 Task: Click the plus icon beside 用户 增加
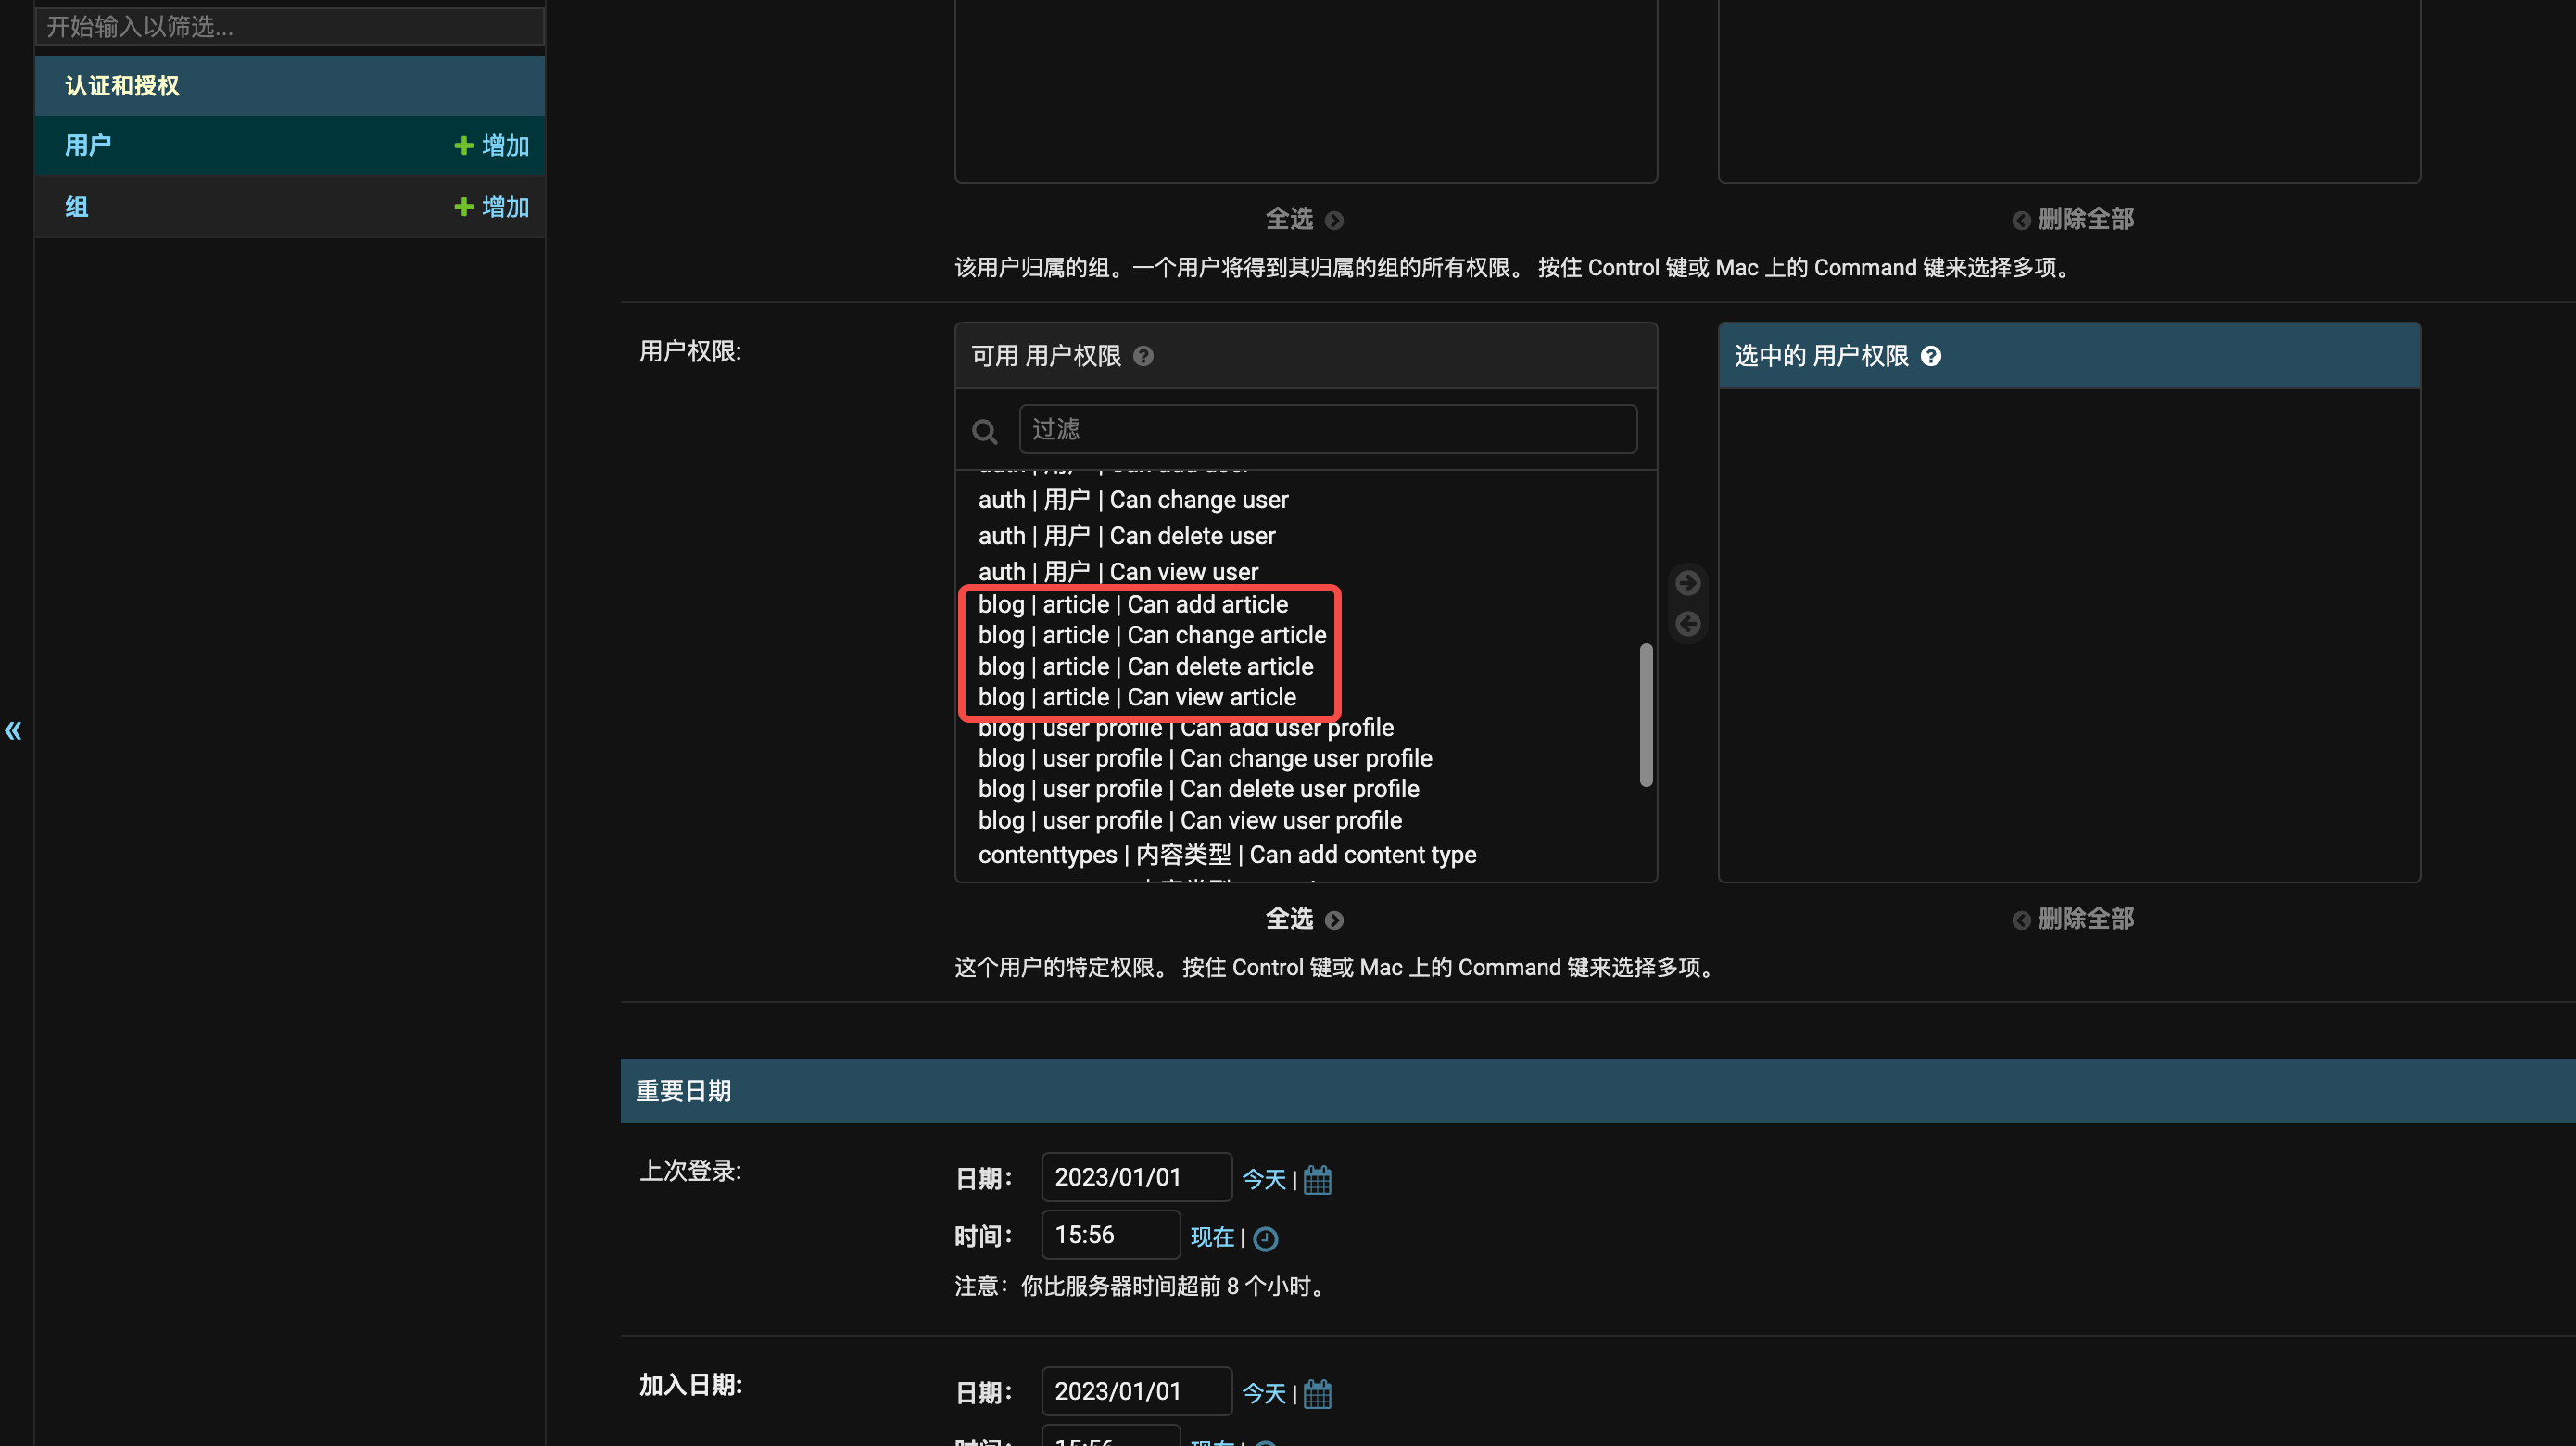point(463,146)
